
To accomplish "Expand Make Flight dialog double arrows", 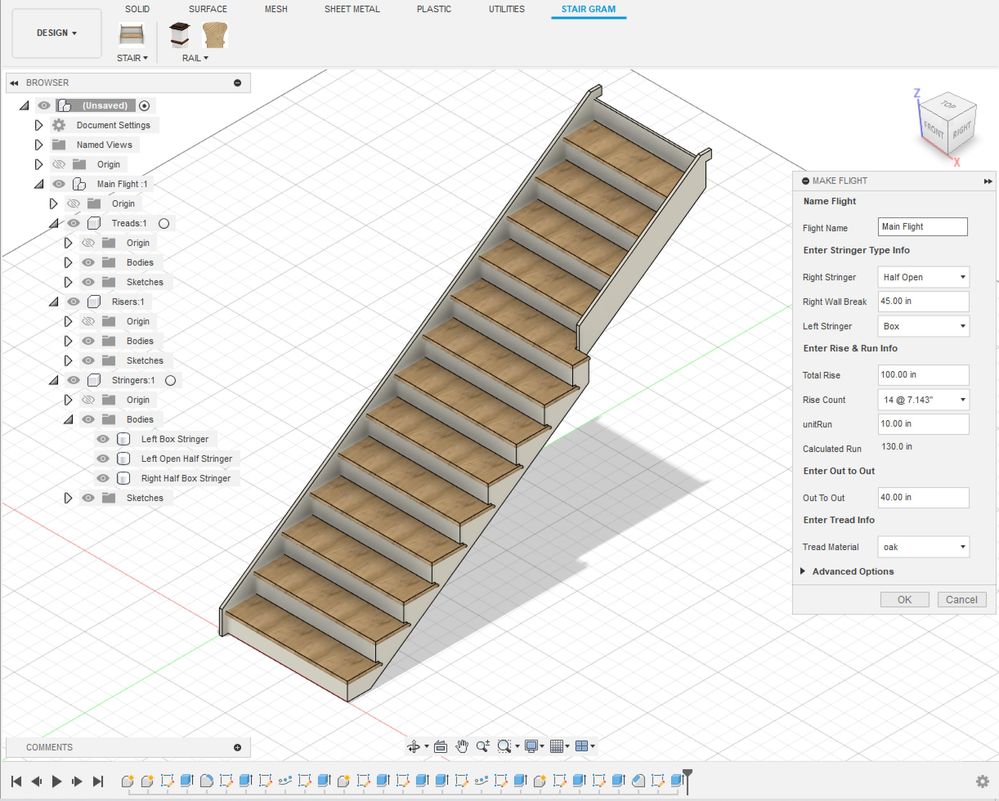I will 988,181.
